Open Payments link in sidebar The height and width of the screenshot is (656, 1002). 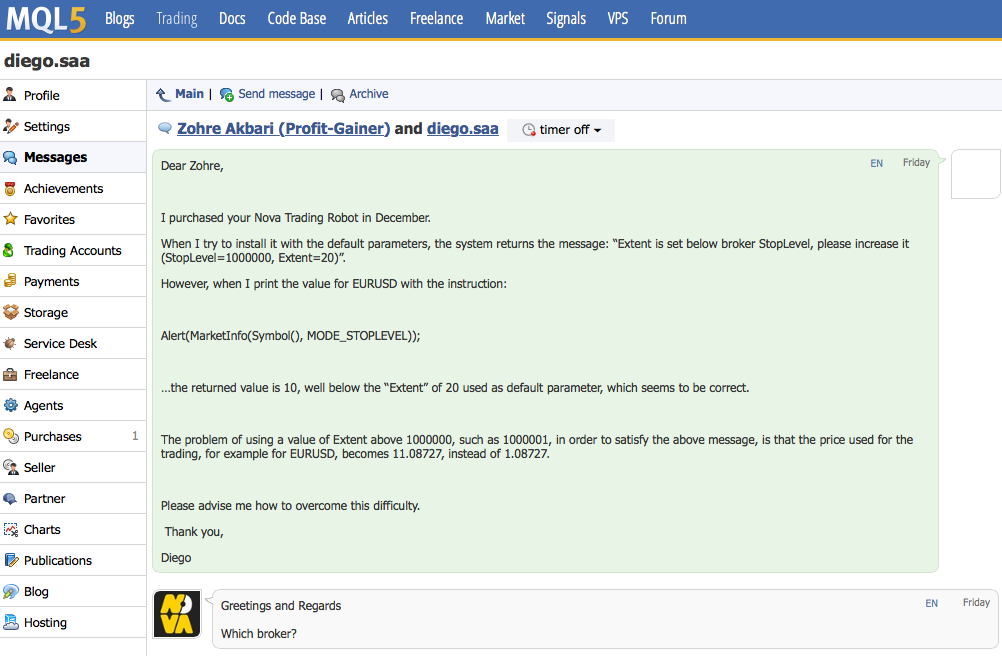(51, 282)
